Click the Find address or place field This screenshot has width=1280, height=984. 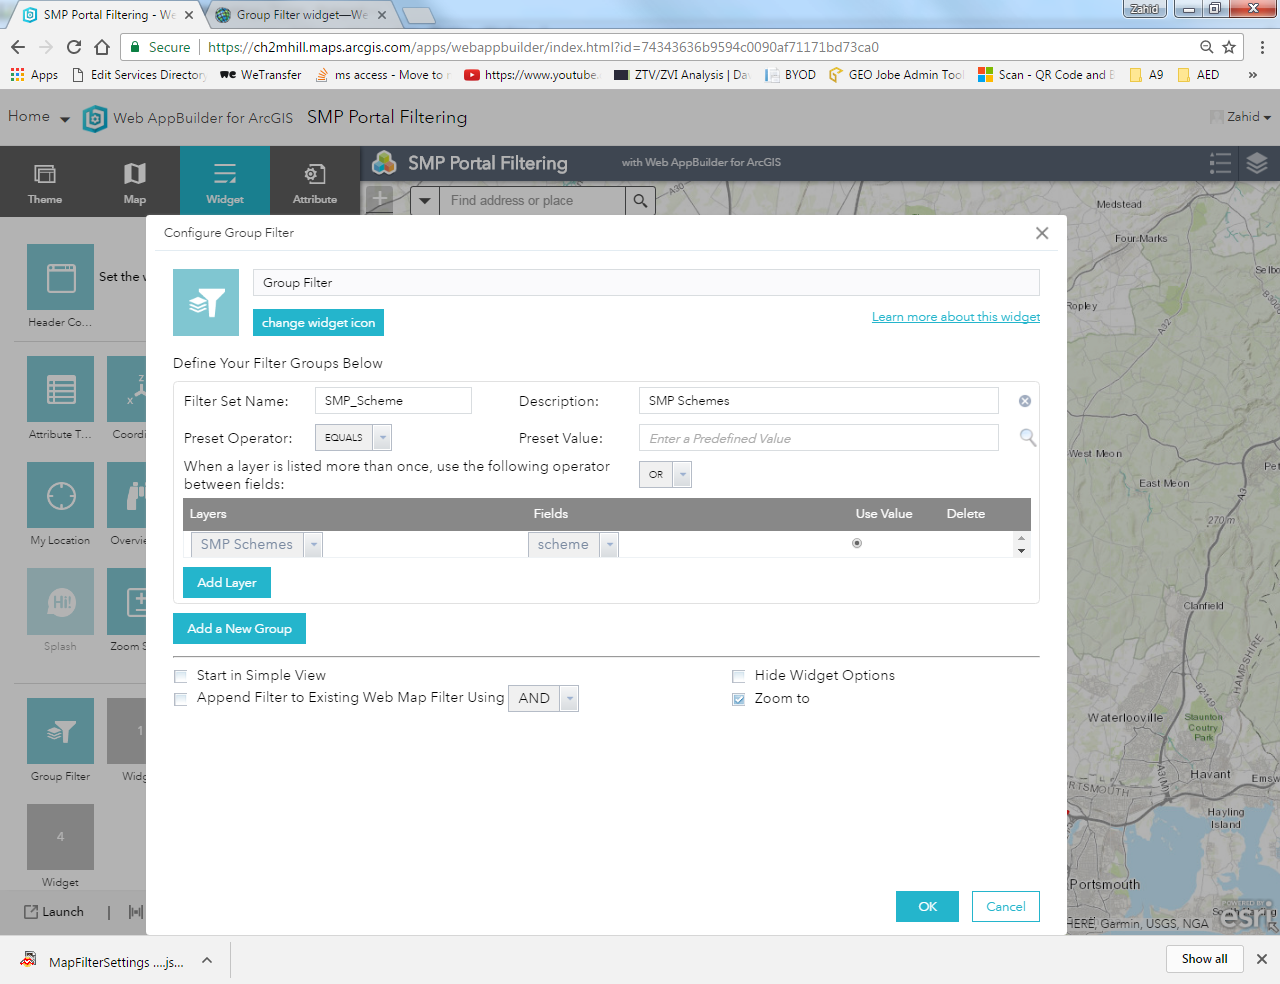(x=532, y=201)
